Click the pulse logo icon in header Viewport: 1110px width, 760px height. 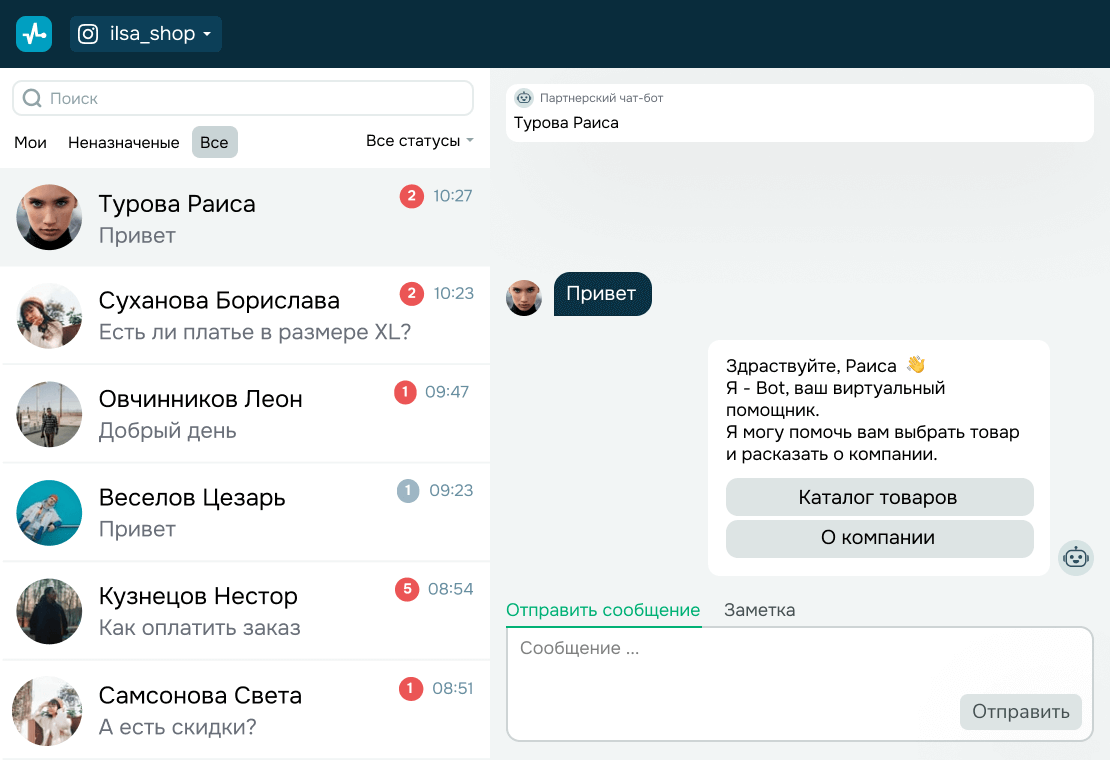(34, 34)
